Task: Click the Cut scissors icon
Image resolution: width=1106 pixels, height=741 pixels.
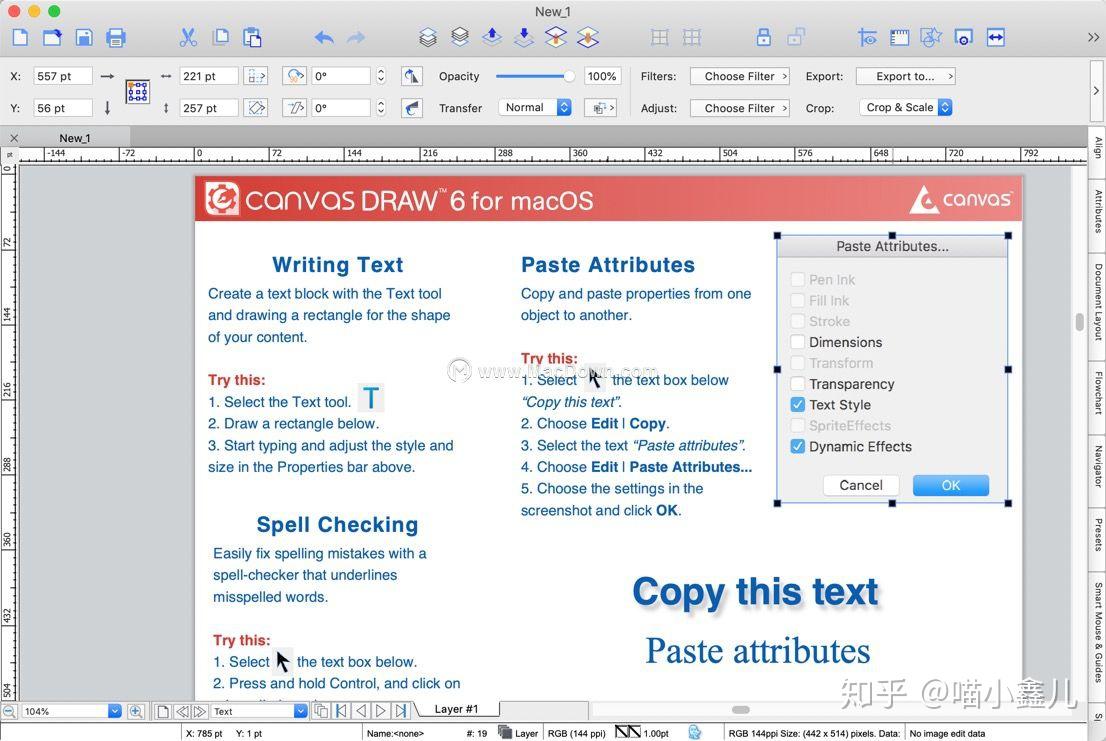Action: [x=188, y=37]
